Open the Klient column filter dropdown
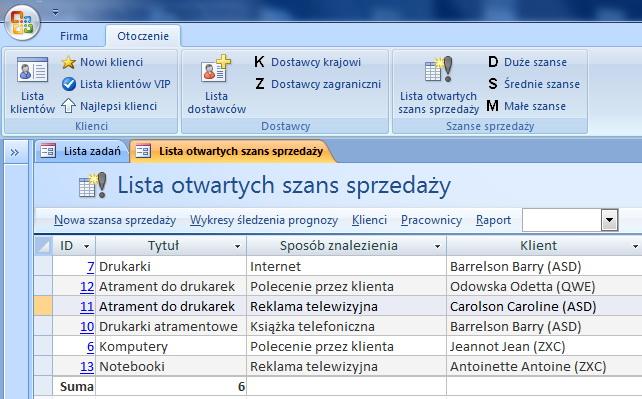This screenshot has height=399, width=642. pos(635,246)
